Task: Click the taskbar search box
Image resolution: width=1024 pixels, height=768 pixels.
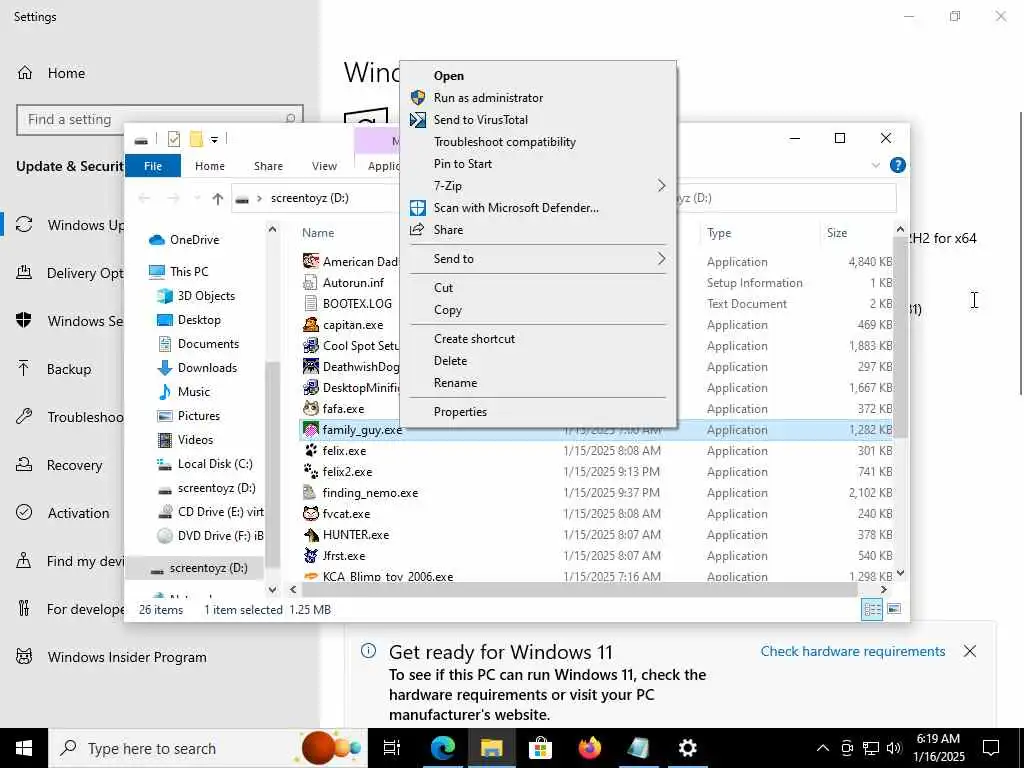Action: [x=208, y=748]
